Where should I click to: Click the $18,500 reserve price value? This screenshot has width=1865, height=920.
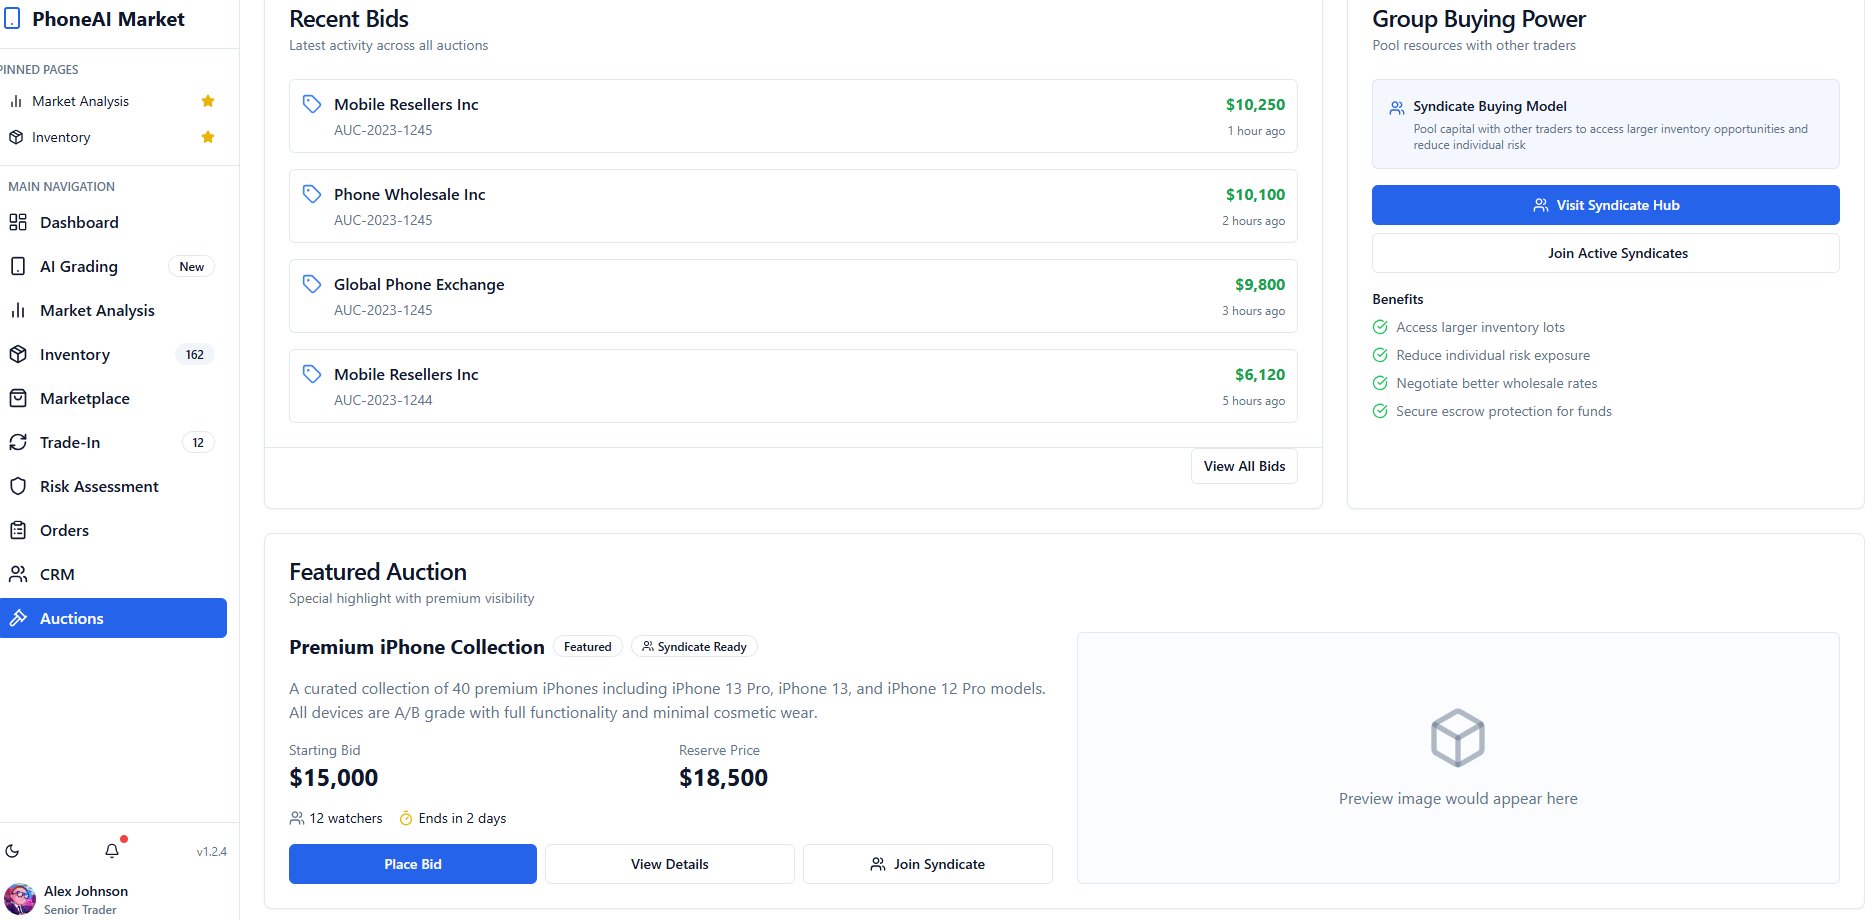(x=723, y=778)
